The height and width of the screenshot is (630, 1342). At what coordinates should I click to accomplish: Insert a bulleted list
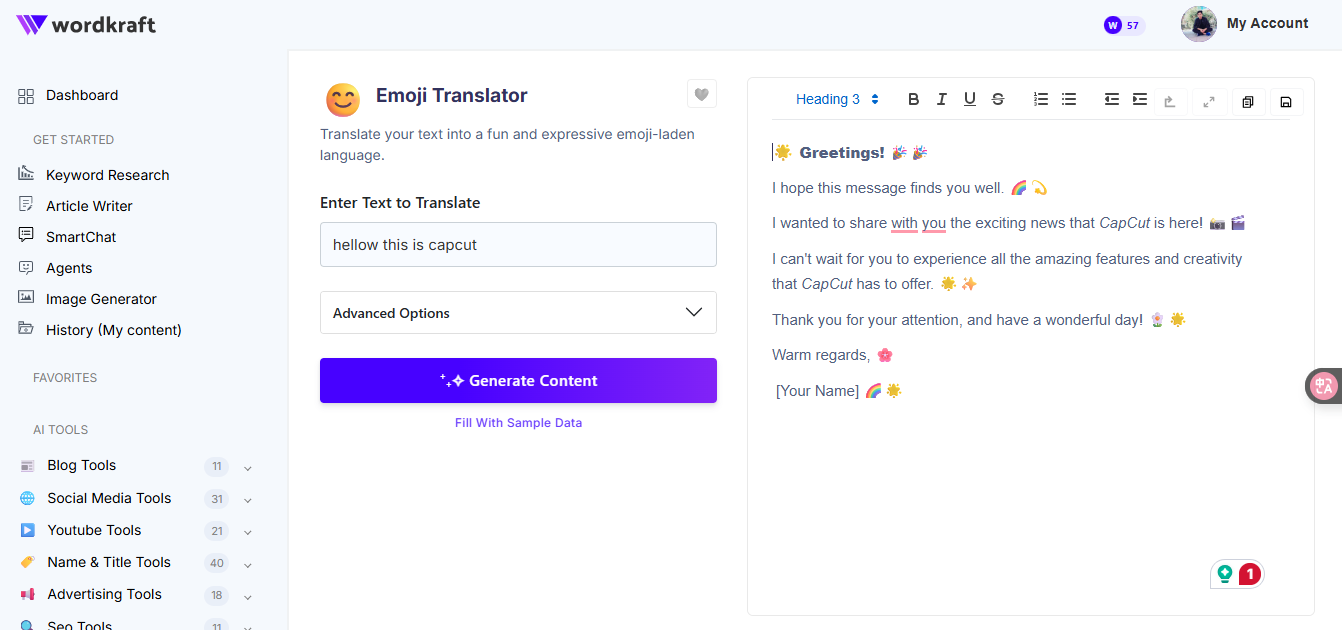click(1069, 99)
